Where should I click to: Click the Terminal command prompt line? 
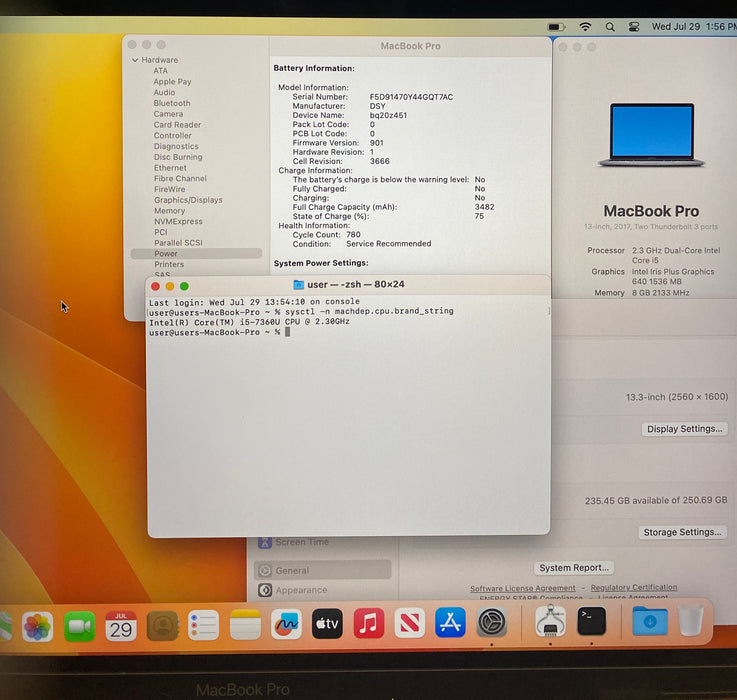(x=220, y=332)
